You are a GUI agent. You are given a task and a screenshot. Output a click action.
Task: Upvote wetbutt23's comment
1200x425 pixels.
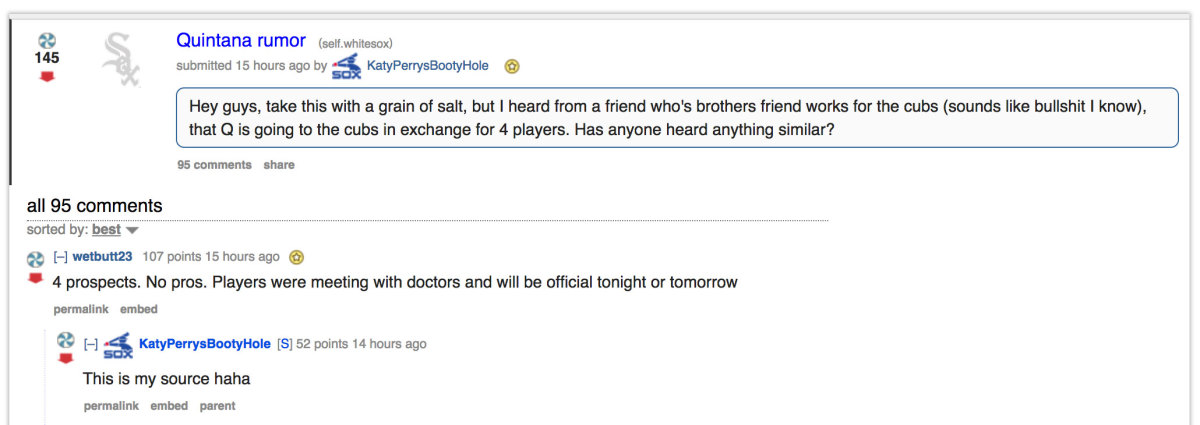click(35, 258)
